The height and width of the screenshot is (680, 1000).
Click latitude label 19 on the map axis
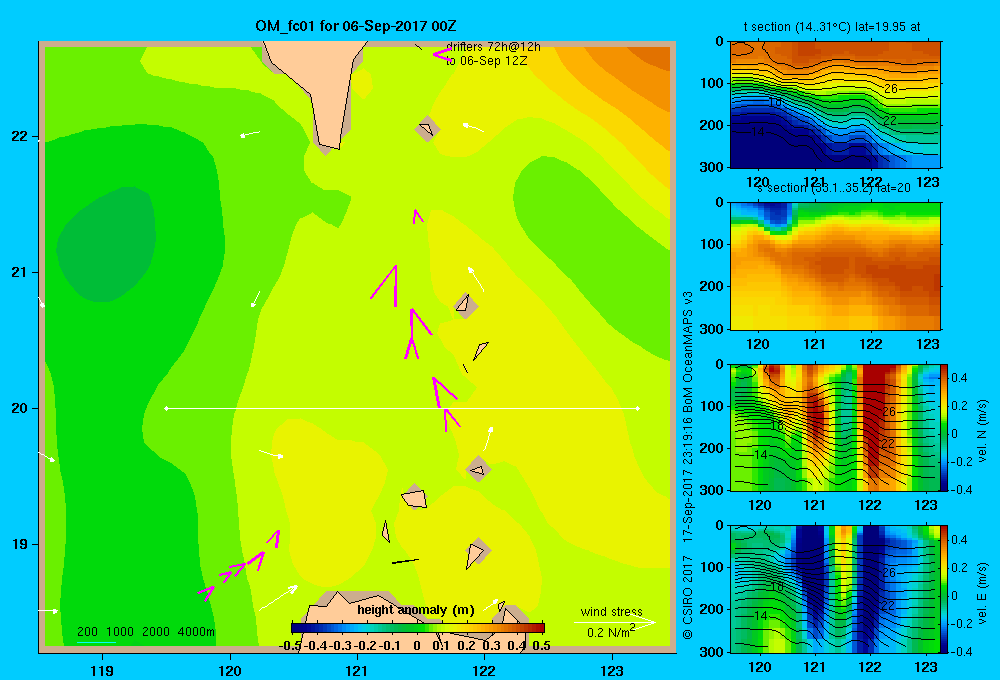[20, 544]
